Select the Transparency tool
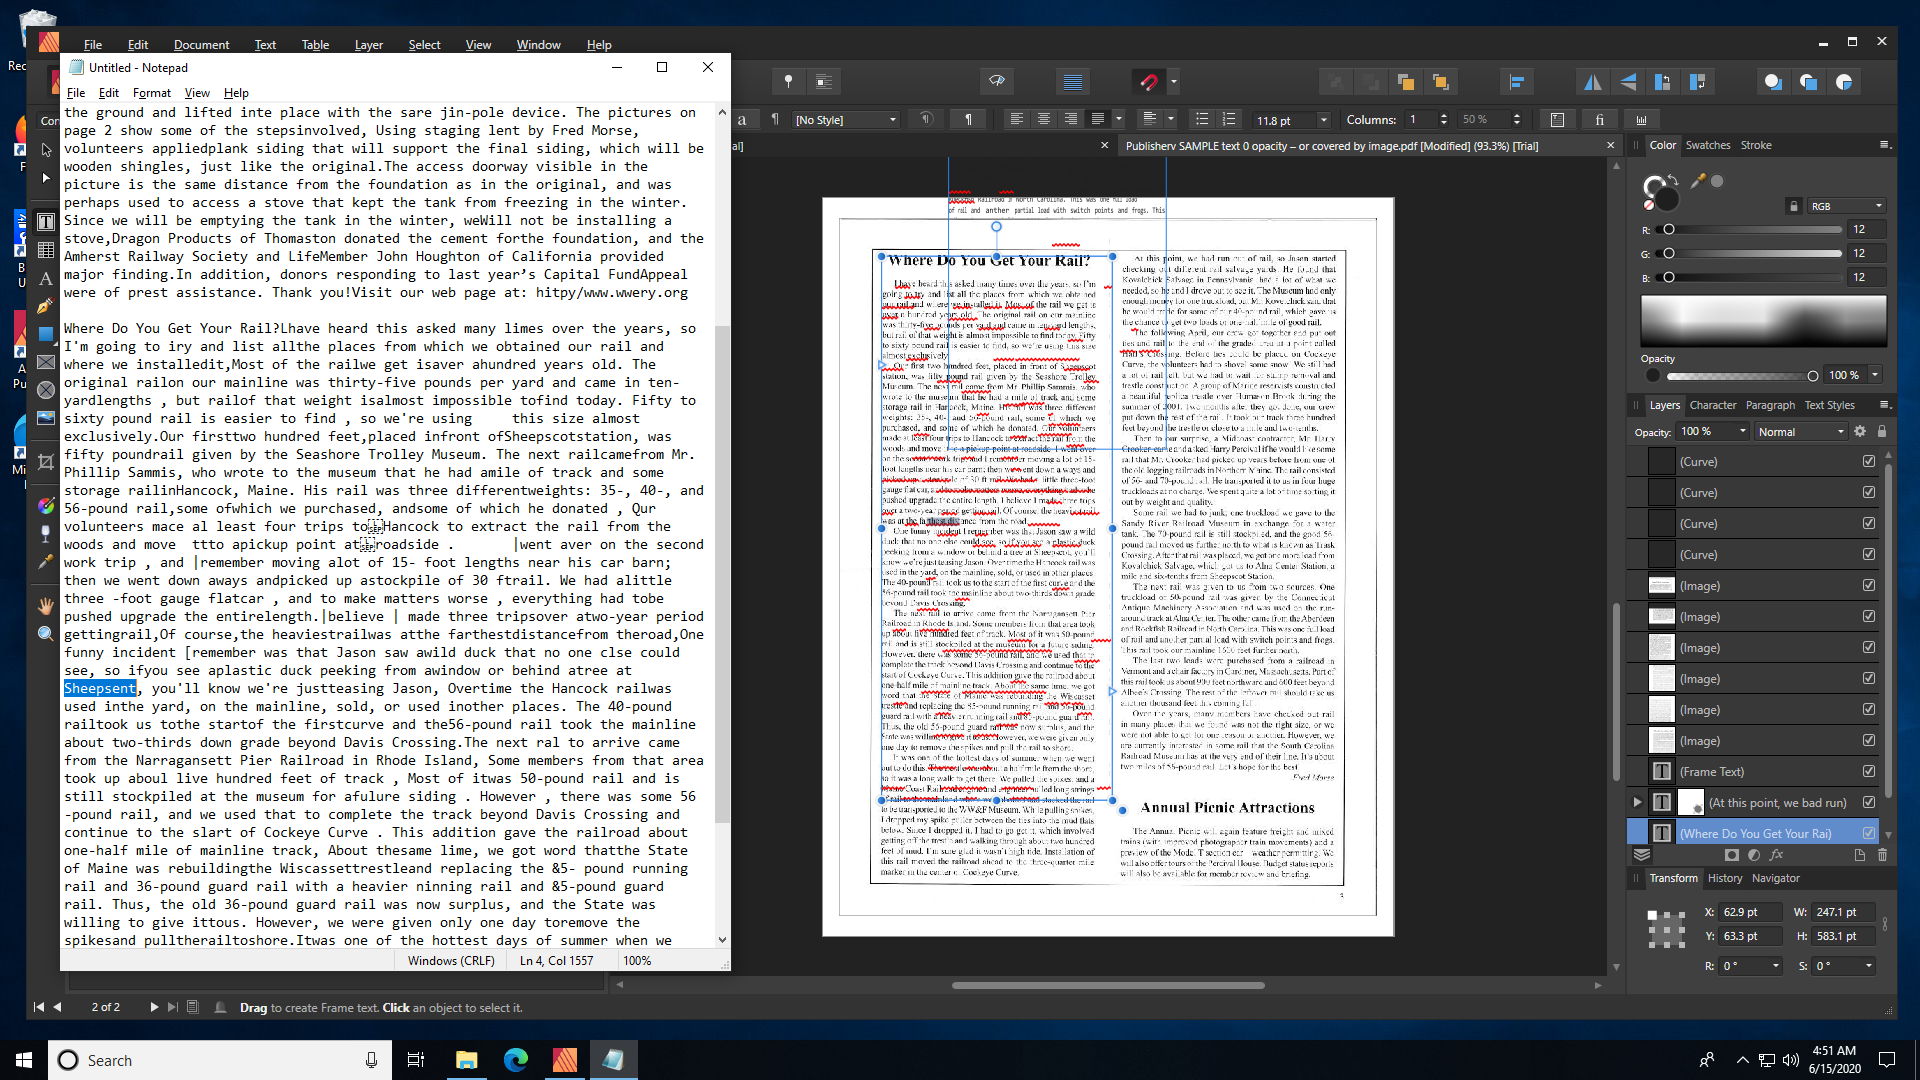Image resolution: width=1920 pixels, height=1080 pixels. 46,534
